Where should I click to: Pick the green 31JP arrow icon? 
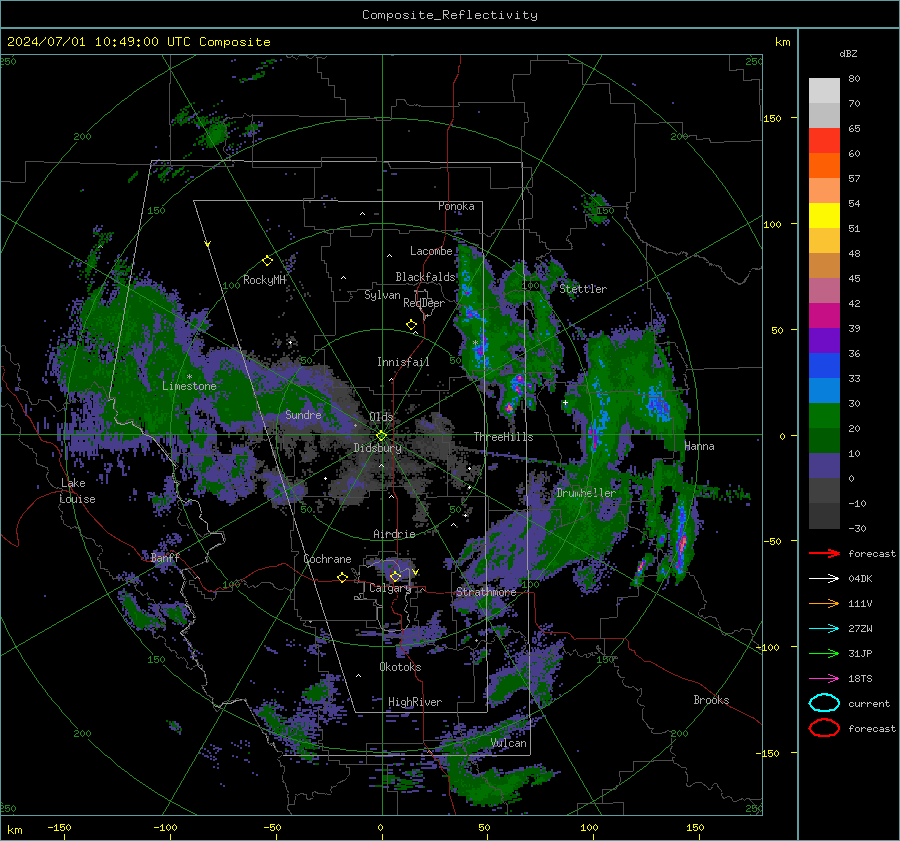pyautogui.click(x=824, y=653)
